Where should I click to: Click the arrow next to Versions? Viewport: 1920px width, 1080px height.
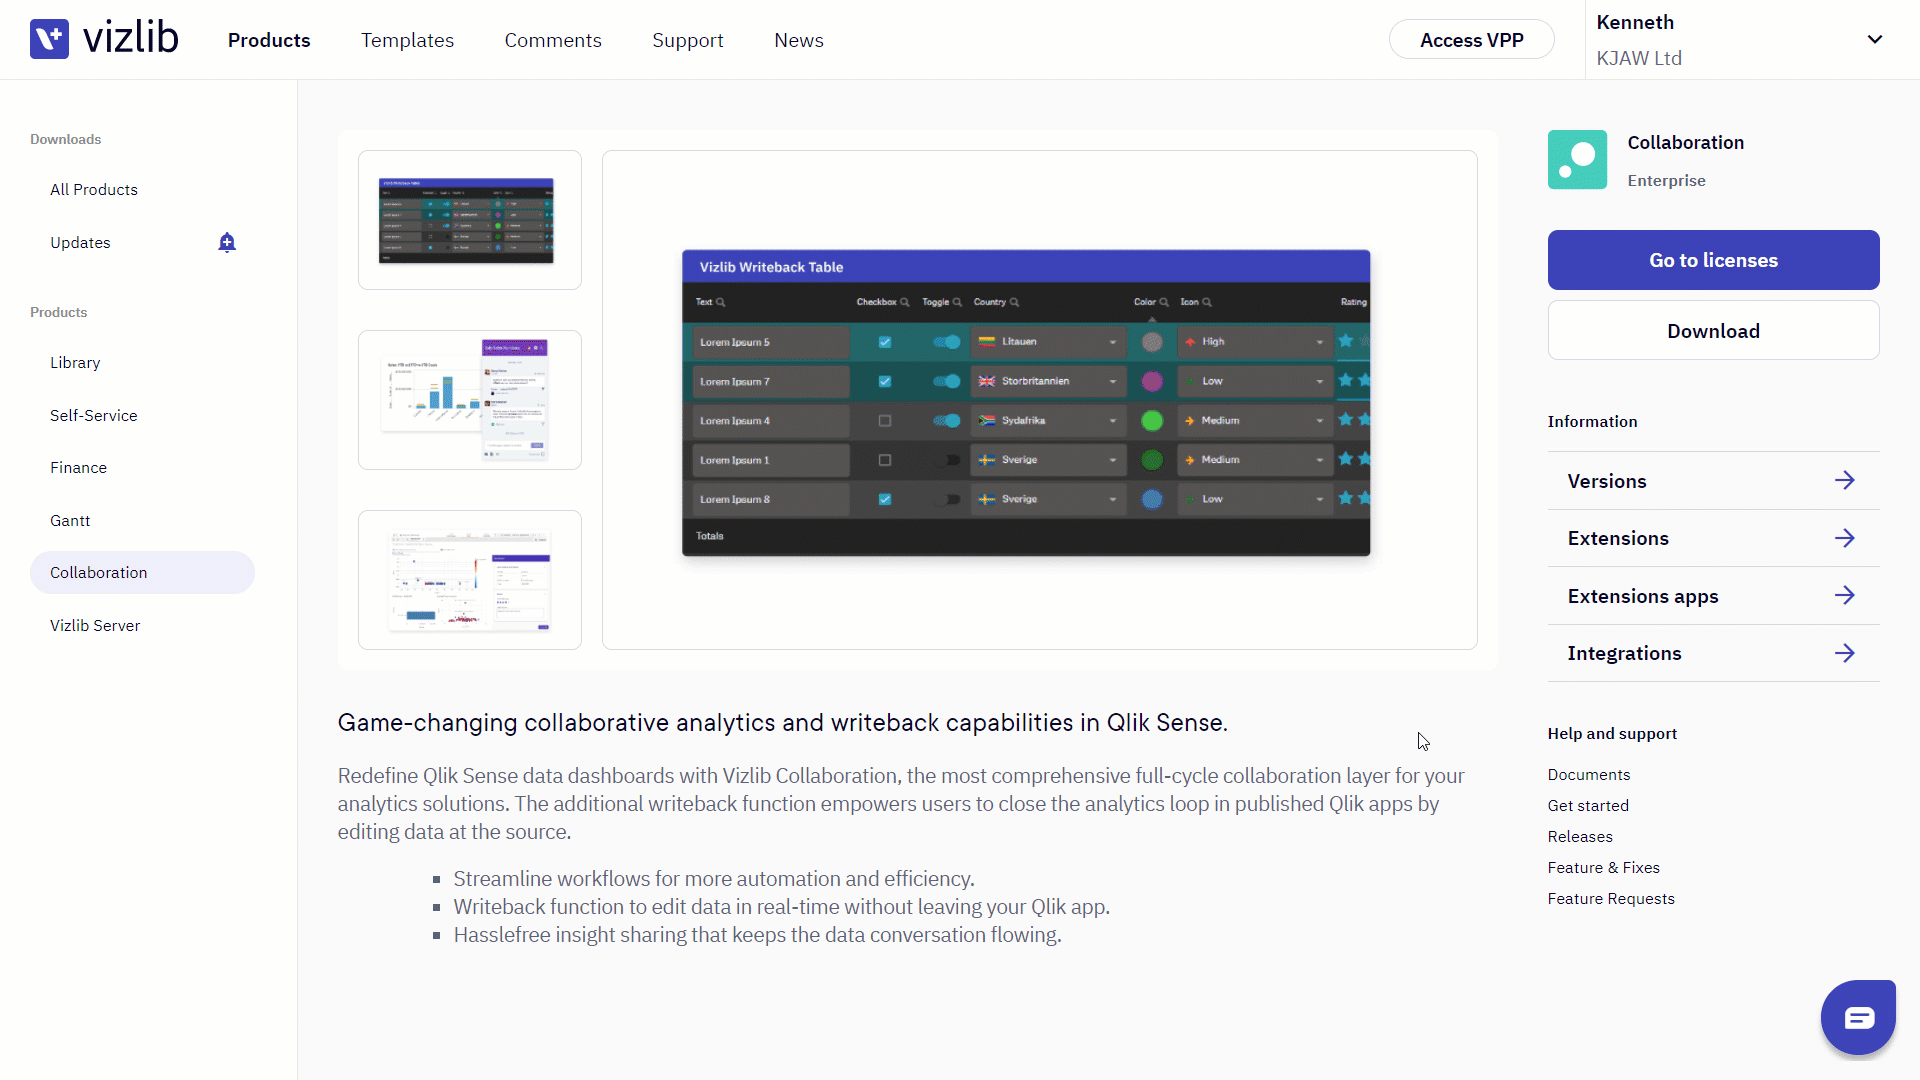pyautogui.click(x=1844, y=481)
